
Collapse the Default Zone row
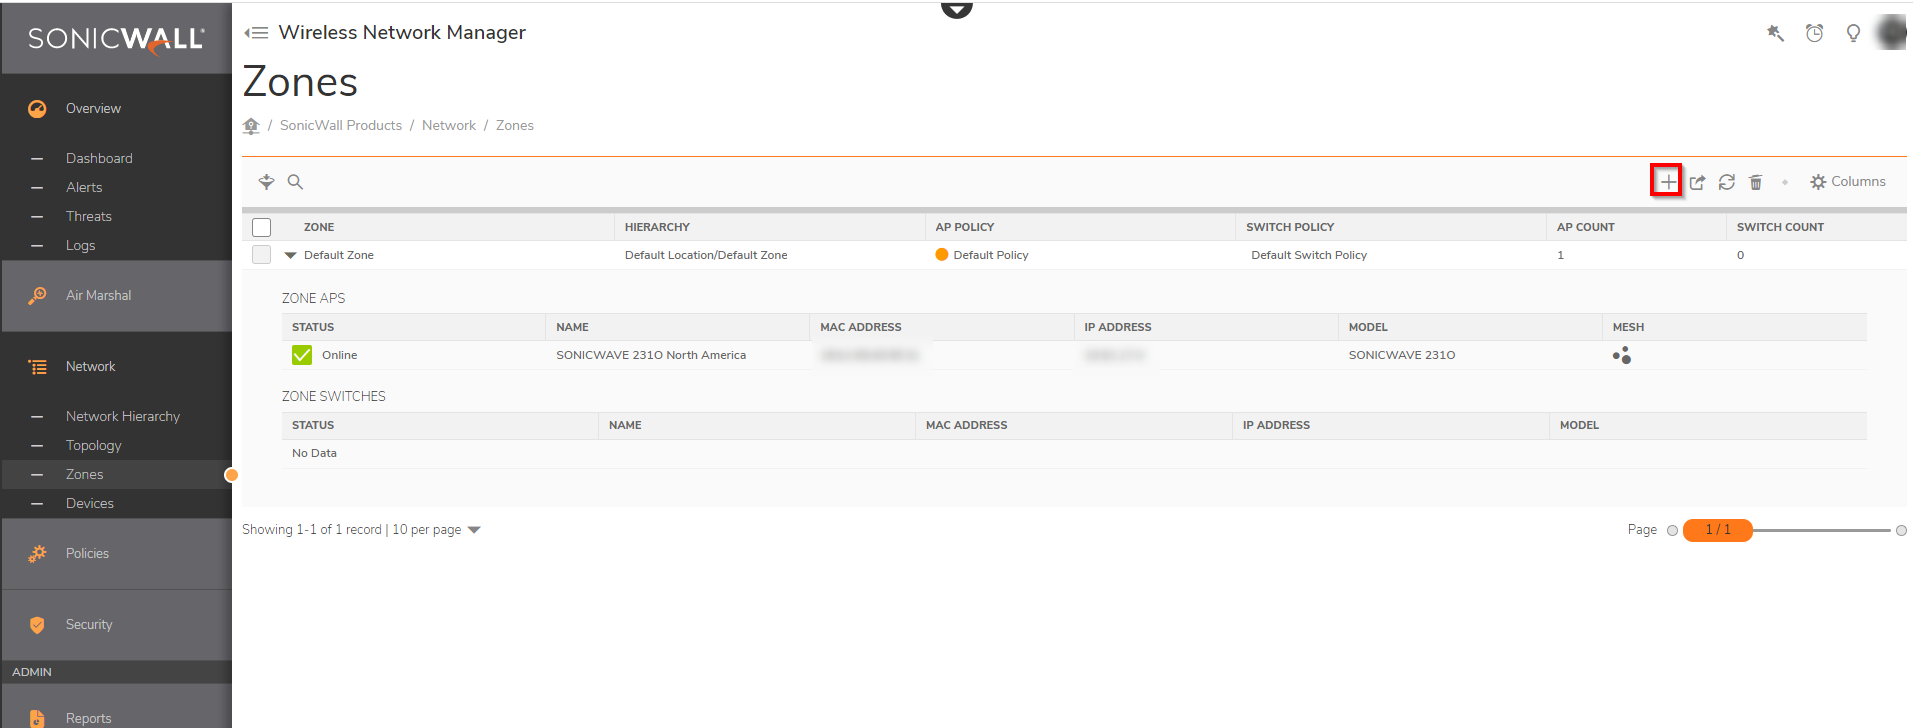tap(290, 256)
